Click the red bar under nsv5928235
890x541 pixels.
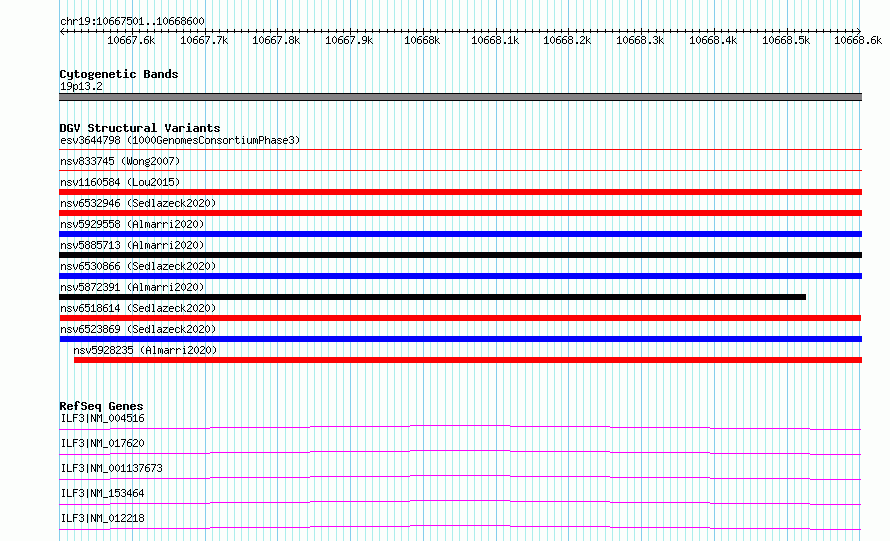pyautogui.click(x=468, y=360)
